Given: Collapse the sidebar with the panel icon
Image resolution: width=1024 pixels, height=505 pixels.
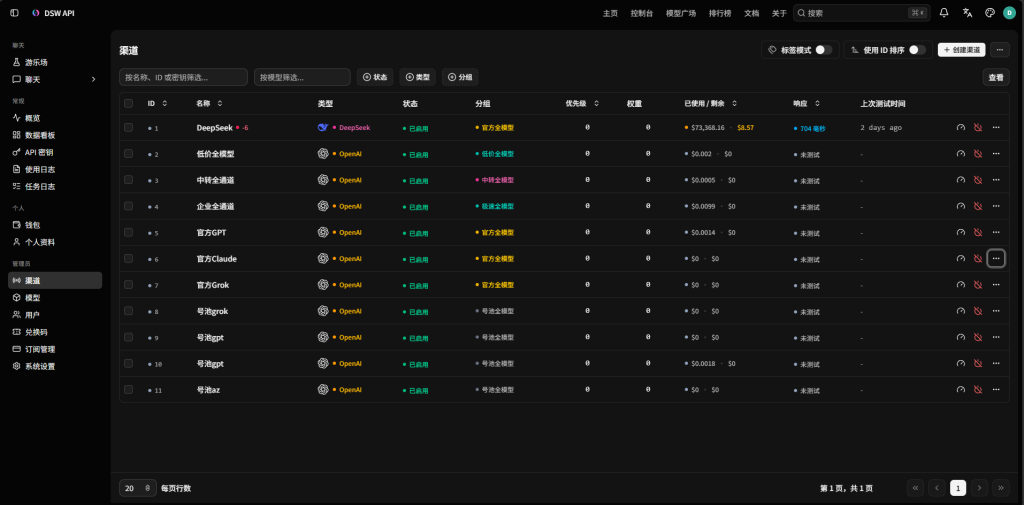Looking at the screenshot, I should click(14, 13).
